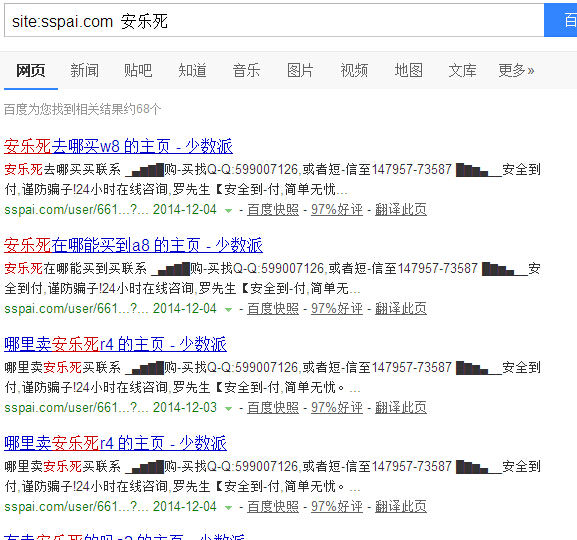
Task: Click 翻译此页 for 安乐死在哪能买到a8 result
Action: (401, 309)
